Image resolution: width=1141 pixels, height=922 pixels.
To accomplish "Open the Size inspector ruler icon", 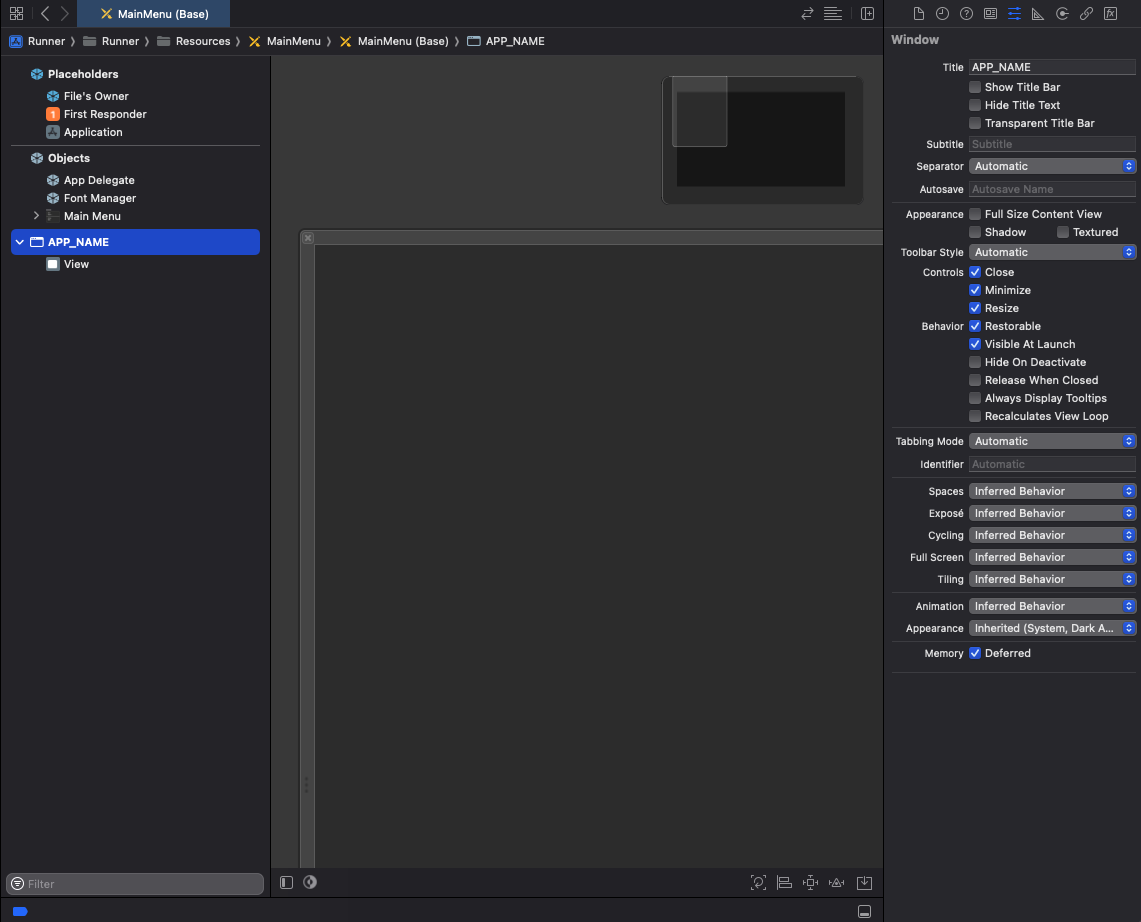I will point(1038,14).
